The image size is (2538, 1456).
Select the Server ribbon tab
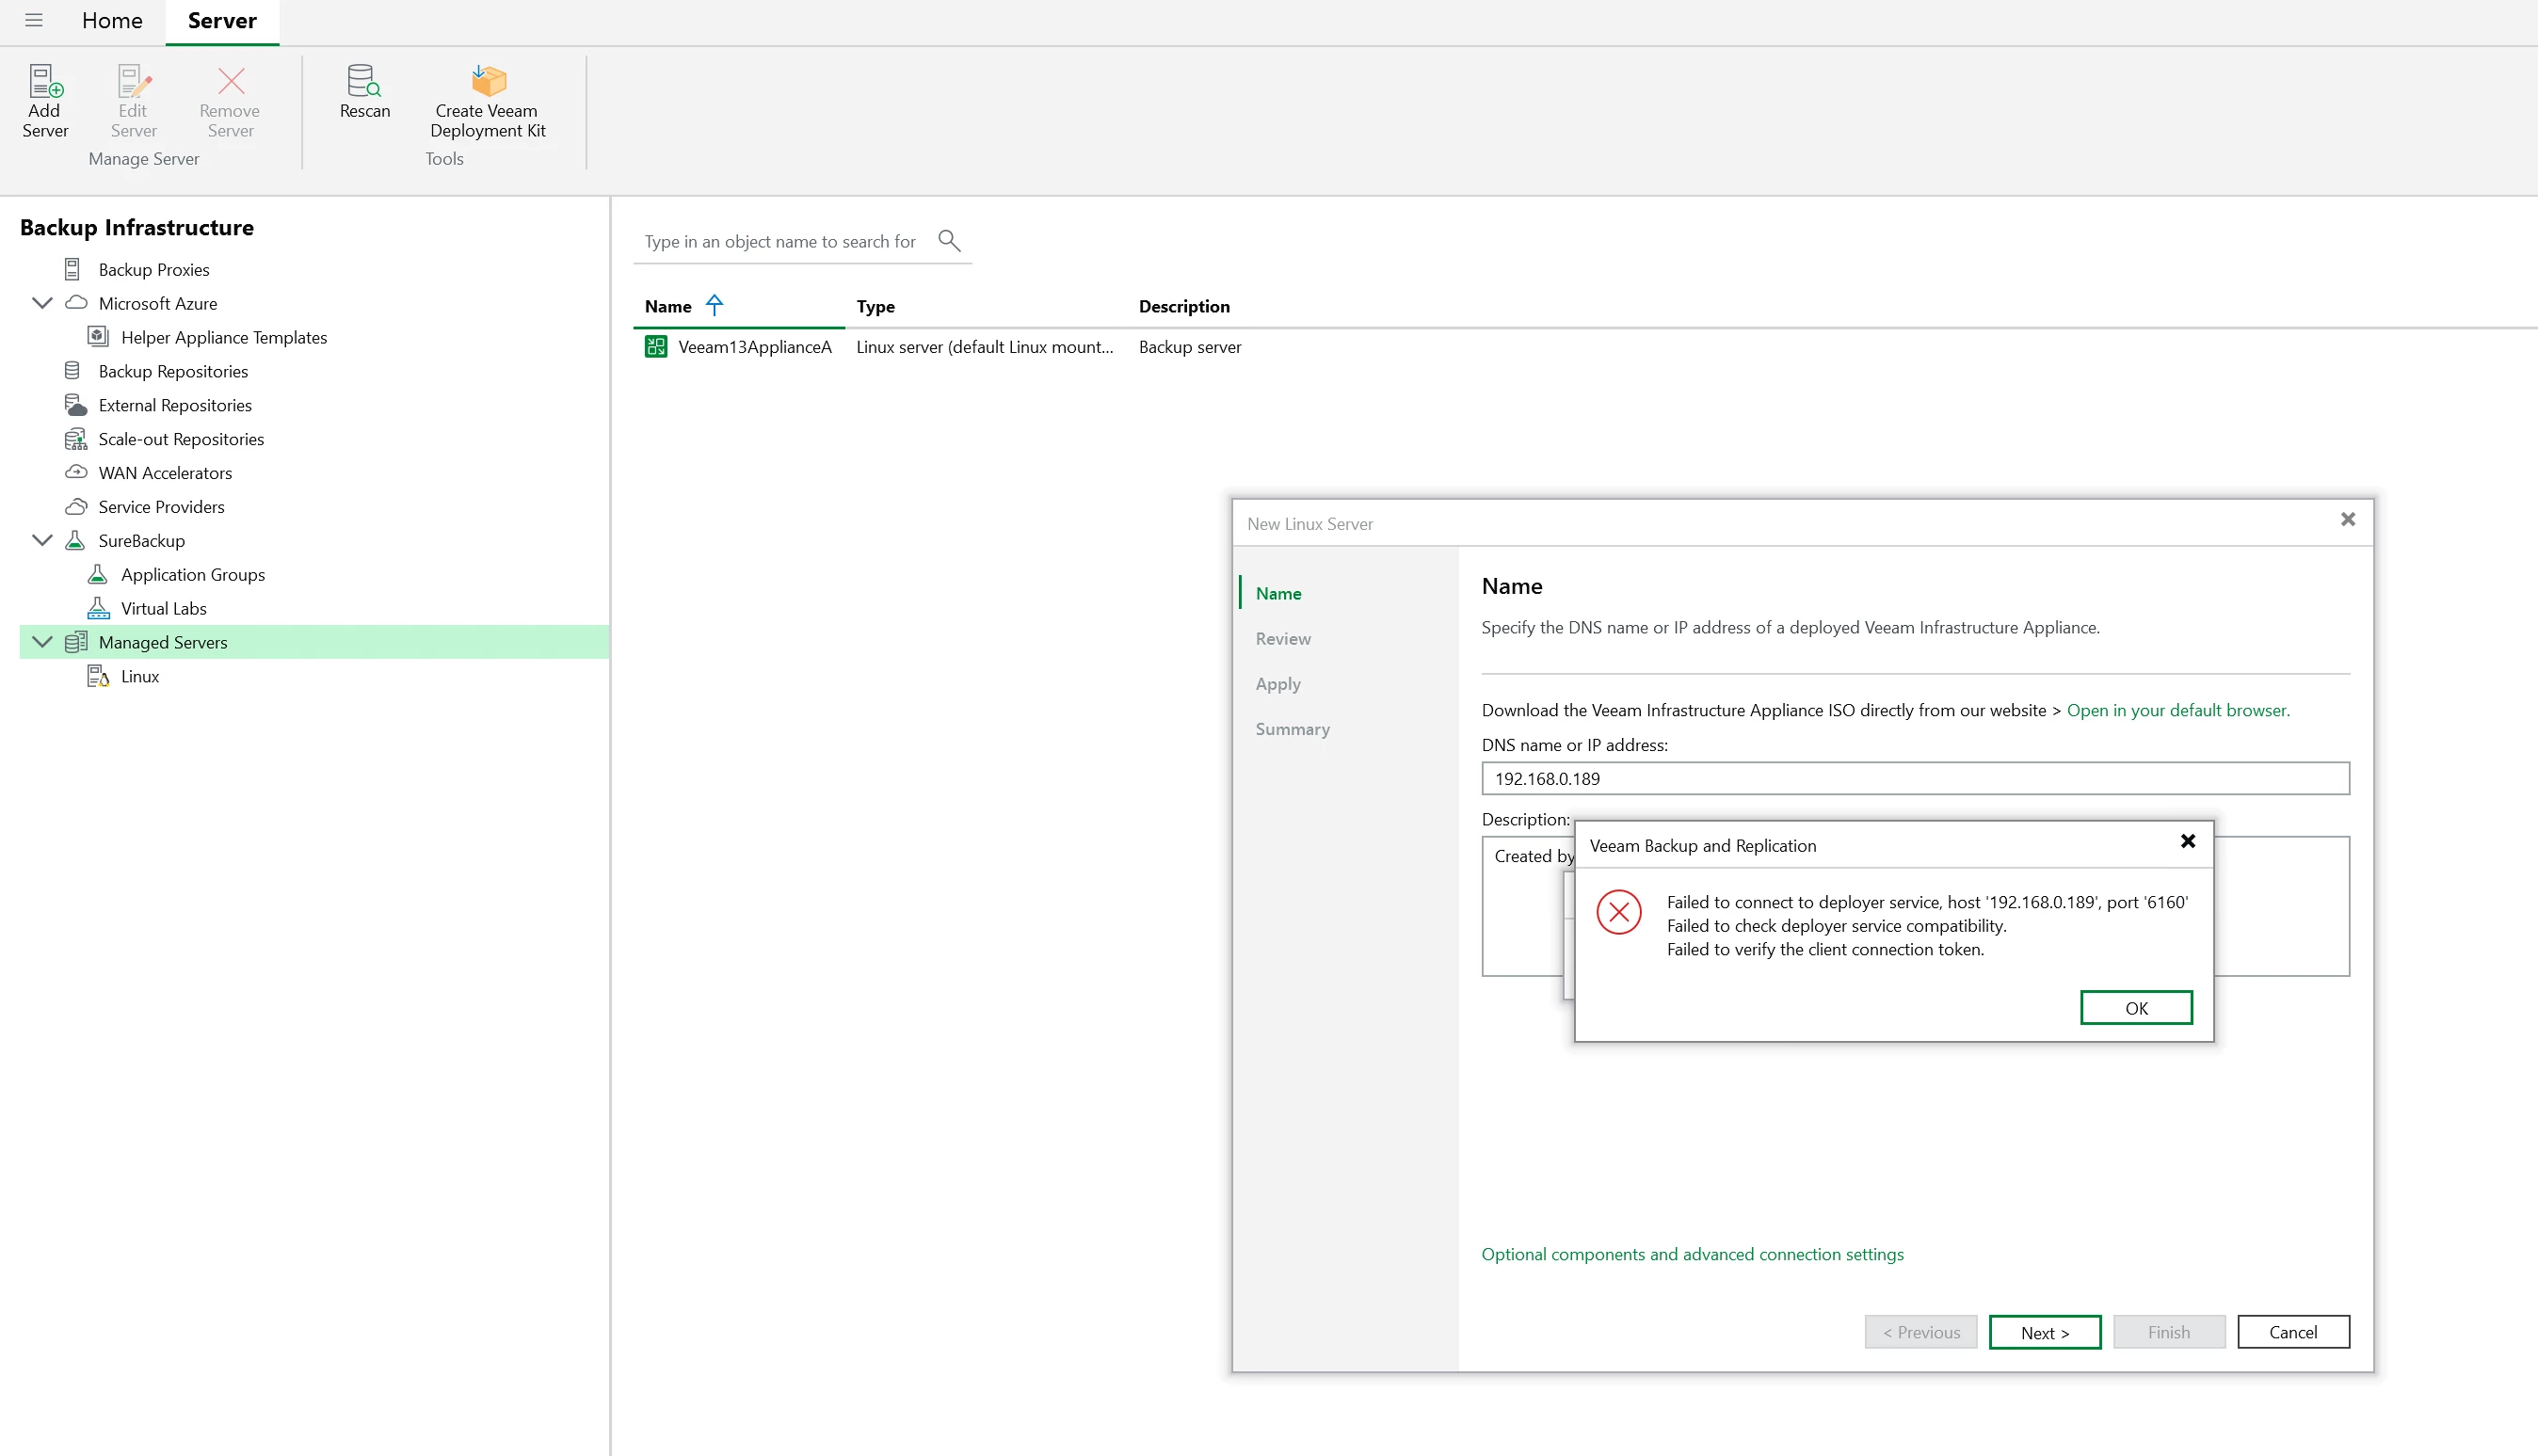tap(222, 21)
